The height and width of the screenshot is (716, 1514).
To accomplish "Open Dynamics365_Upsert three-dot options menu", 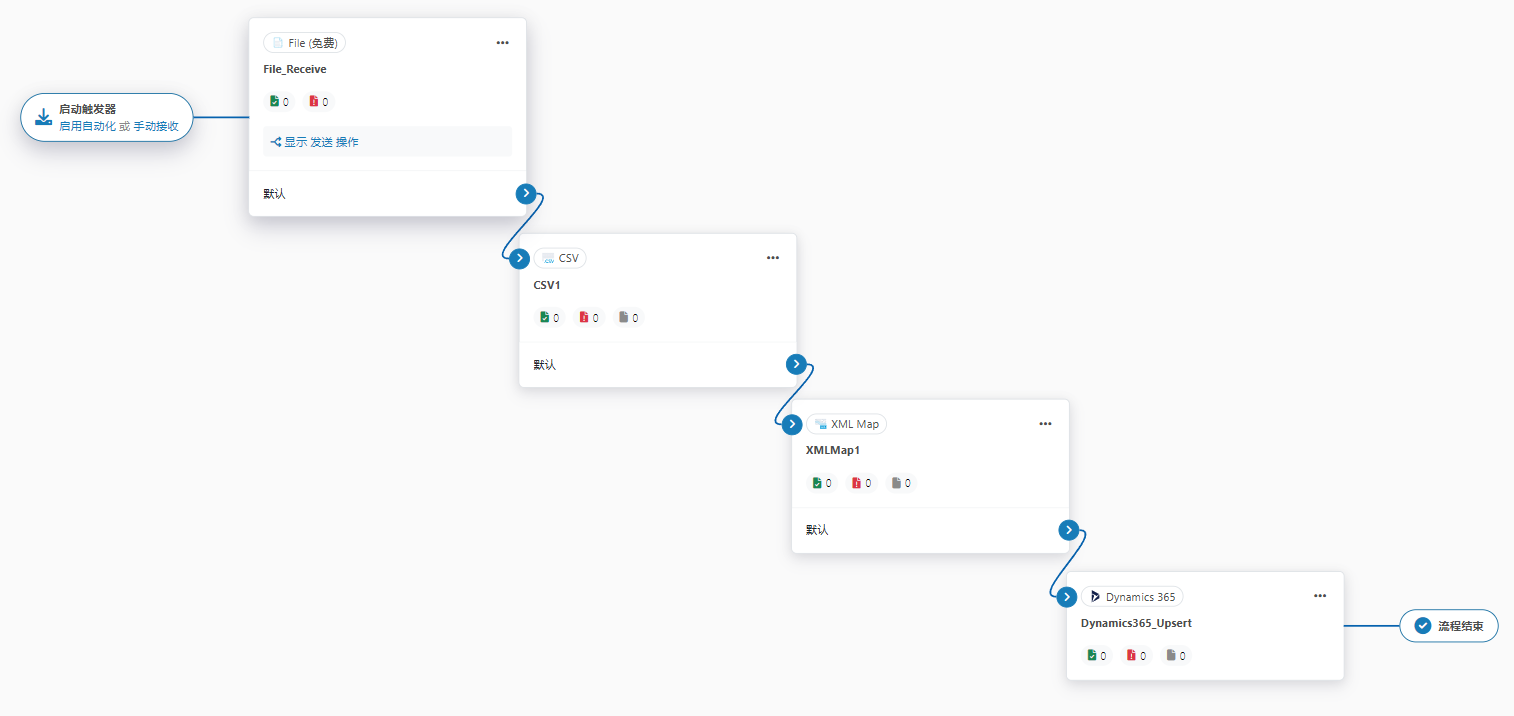I will 1319,597.
